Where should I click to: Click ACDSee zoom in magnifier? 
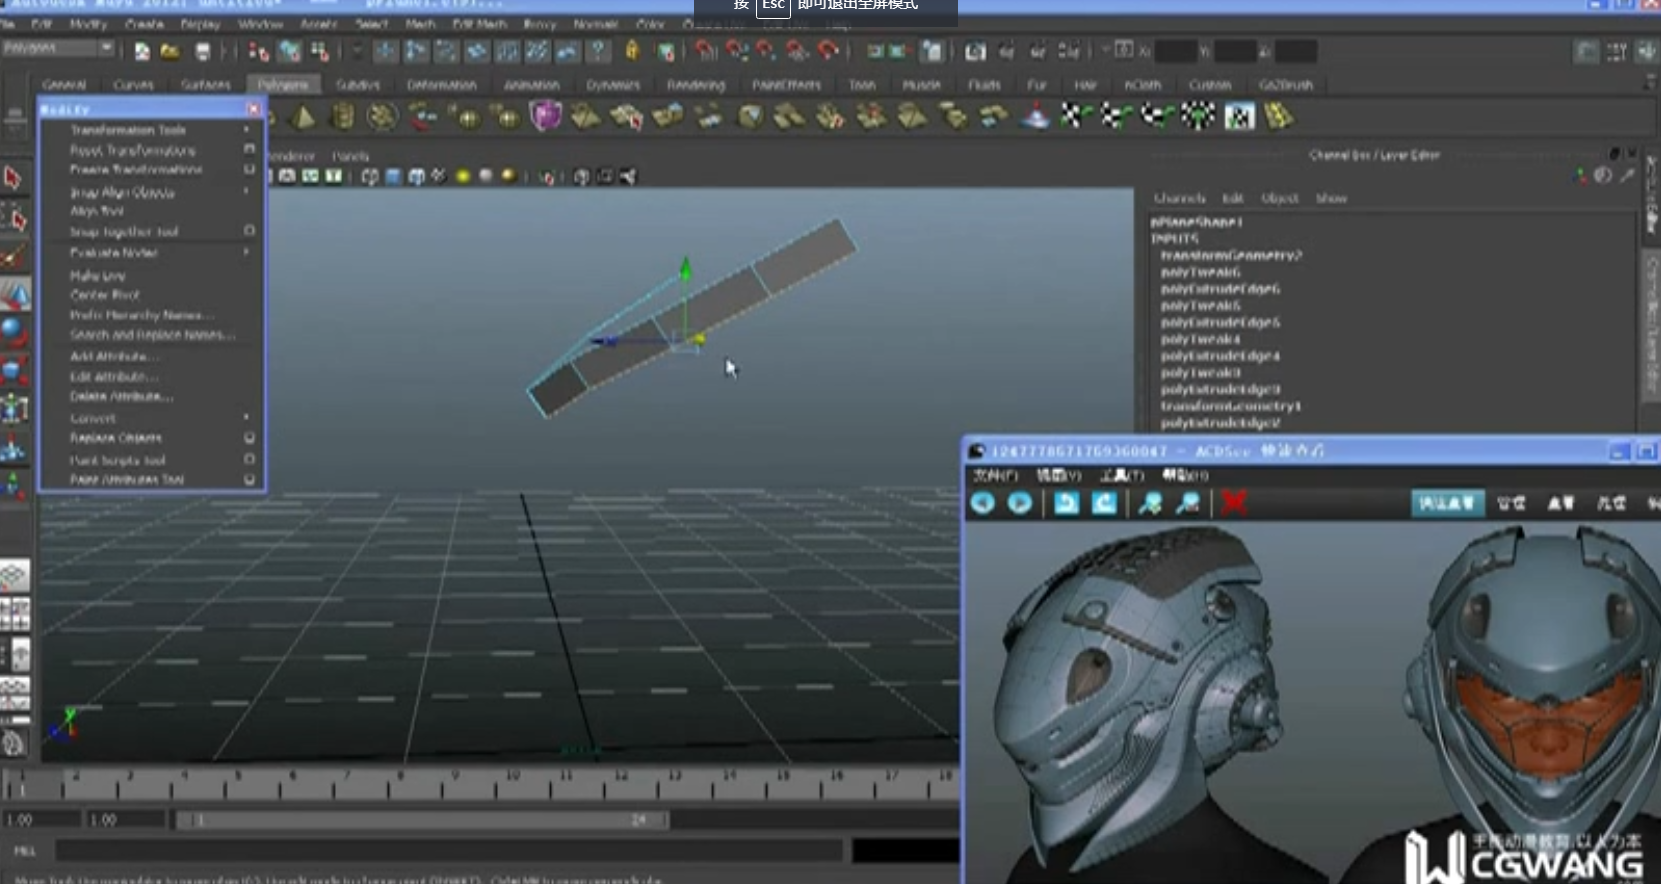(x=1150, y=503)
